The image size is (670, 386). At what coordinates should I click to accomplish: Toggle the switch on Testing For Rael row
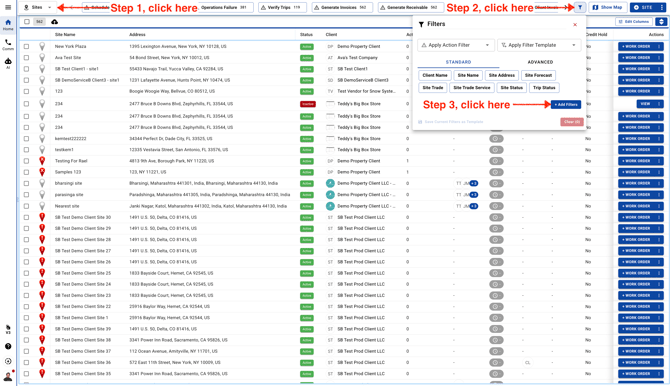496,161
